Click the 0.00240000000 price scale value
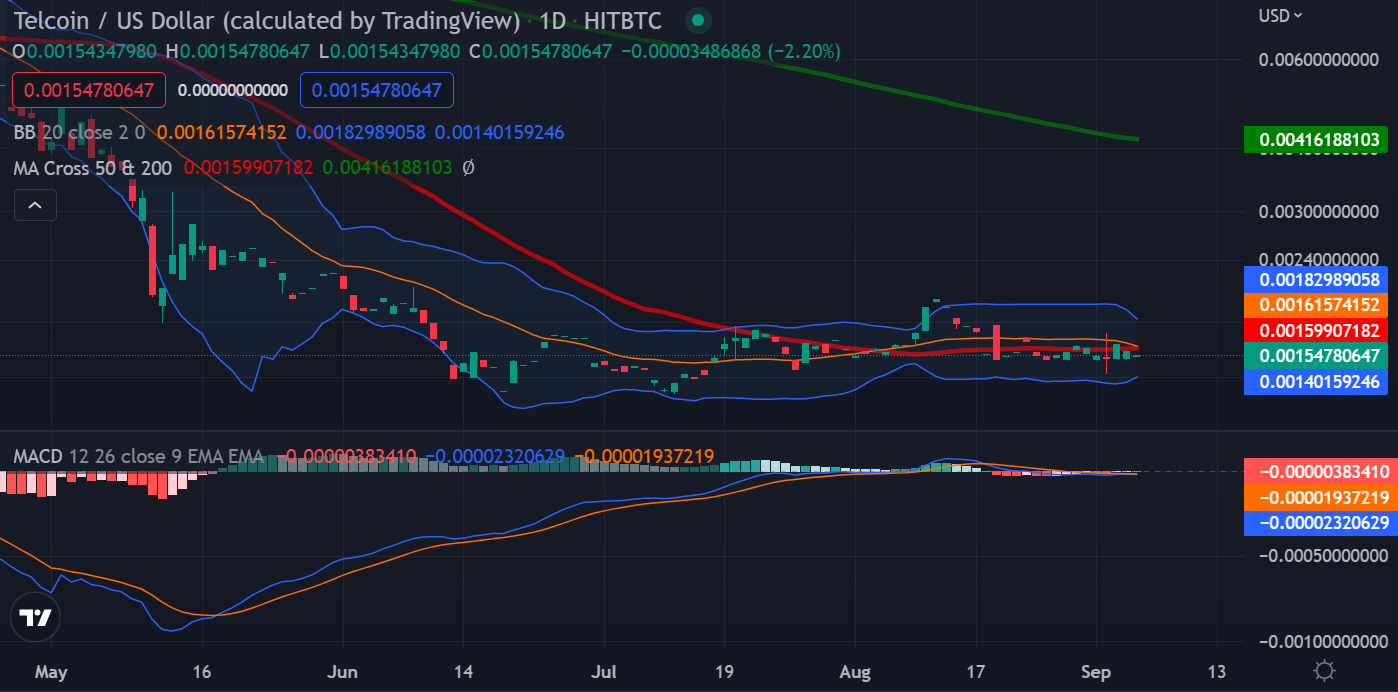 (1320, 259)
